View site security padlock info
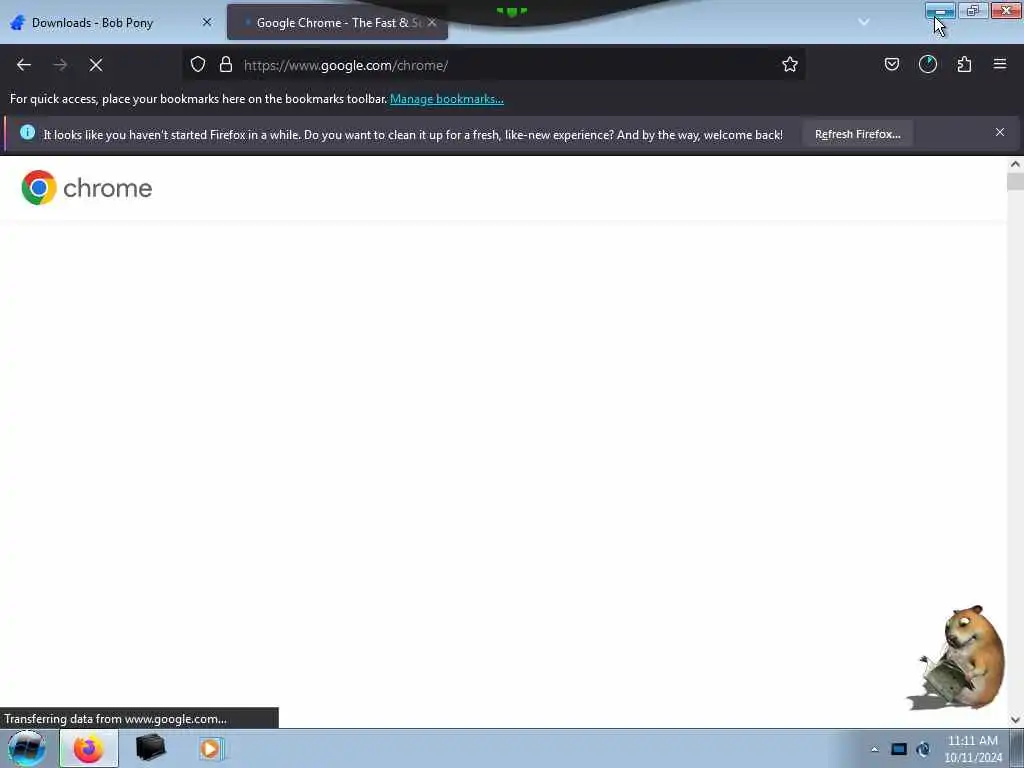The height and width of the screenshot is (768, 1024). click(x=226, y=64)
